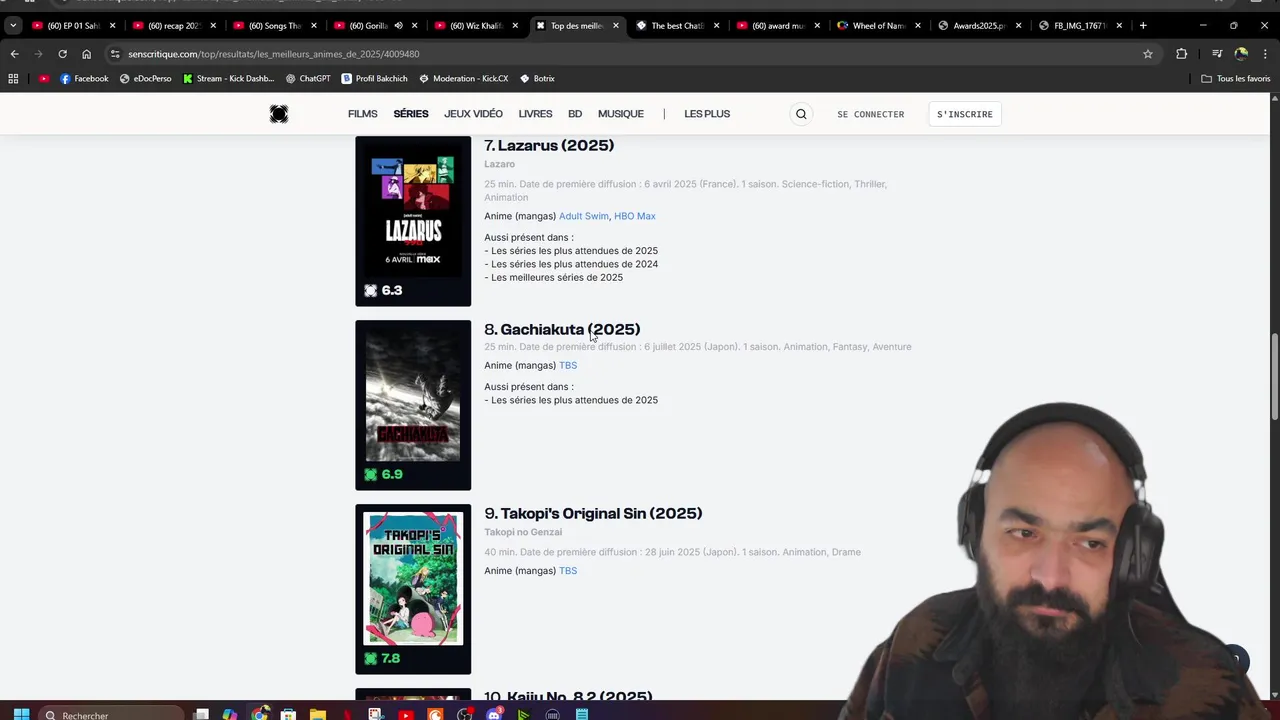Open the BD menu
This screenshot has width=1280, height=720.
pyautogui.click(x=575, y=114)
